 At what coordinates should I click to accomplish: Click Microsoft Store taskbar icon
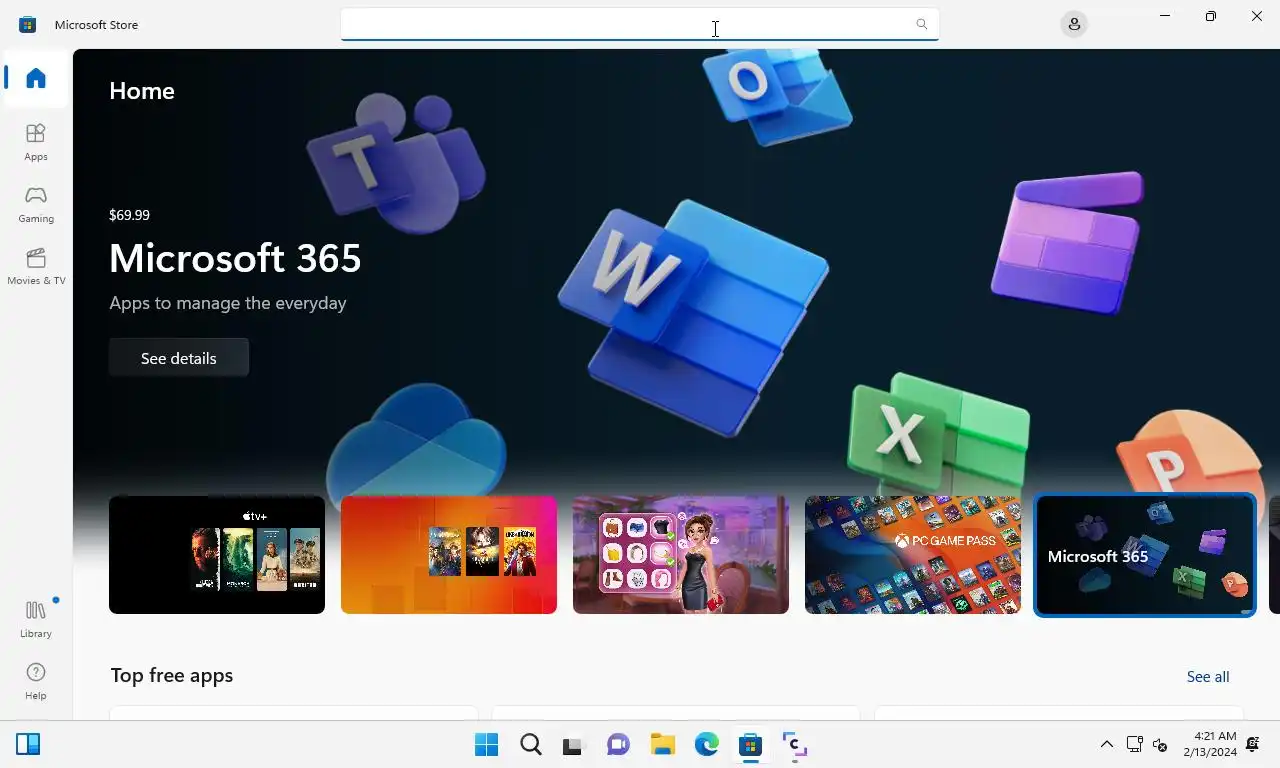[x=750, y=744]
